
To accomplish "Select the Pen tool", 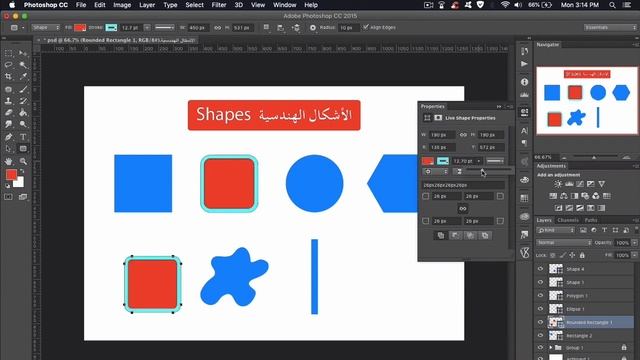I will pos(9,137).
